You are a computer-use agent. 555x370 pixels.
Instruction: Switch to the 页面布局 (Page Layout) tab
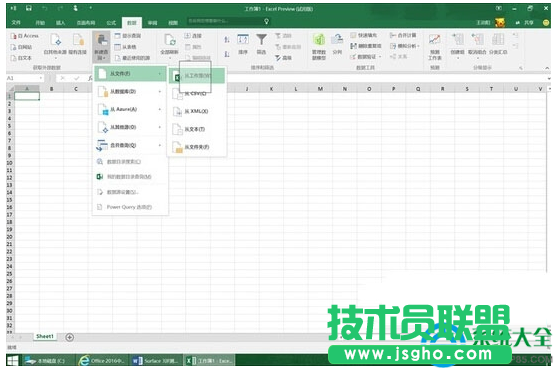click(86, 23)
